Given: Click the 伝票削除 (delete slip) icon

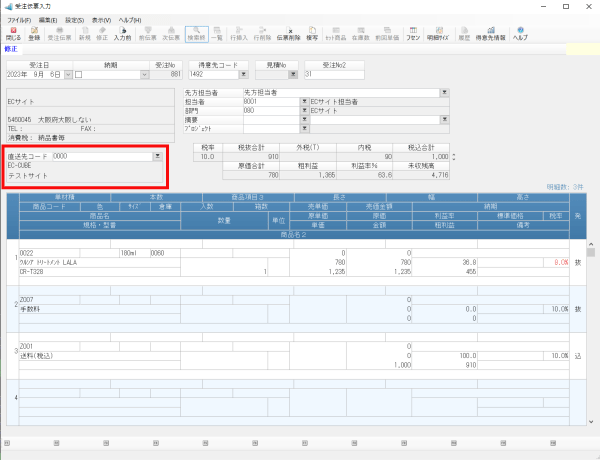Looking at the screenshot, I should pos(289,34).
